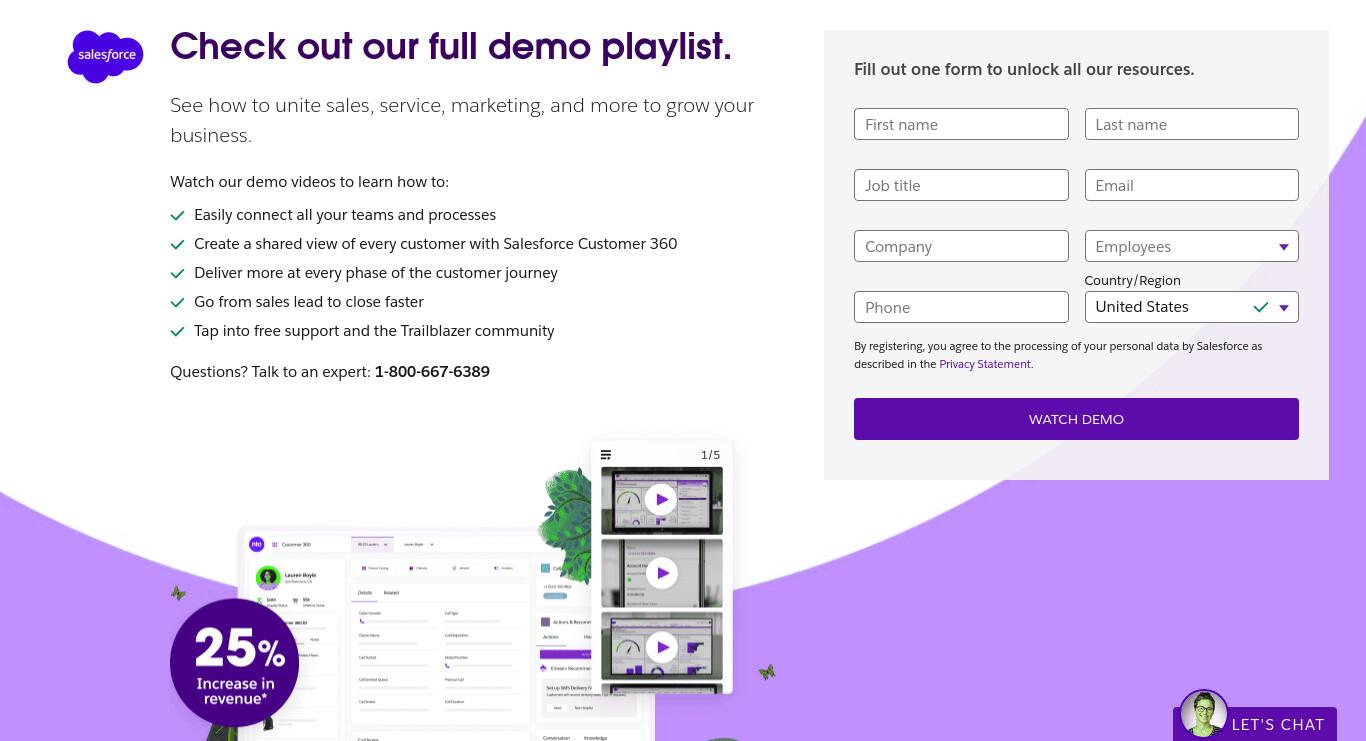Focus the First name field
The image size is (1366, 741).
point(961,124)
